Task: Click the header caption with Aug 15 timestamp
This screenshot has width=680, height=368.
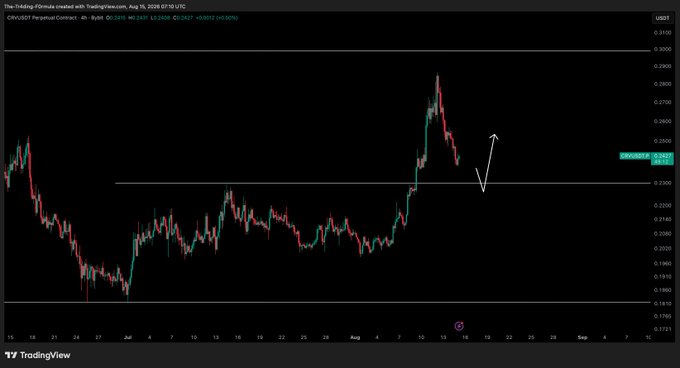Action: coord(95,7)
